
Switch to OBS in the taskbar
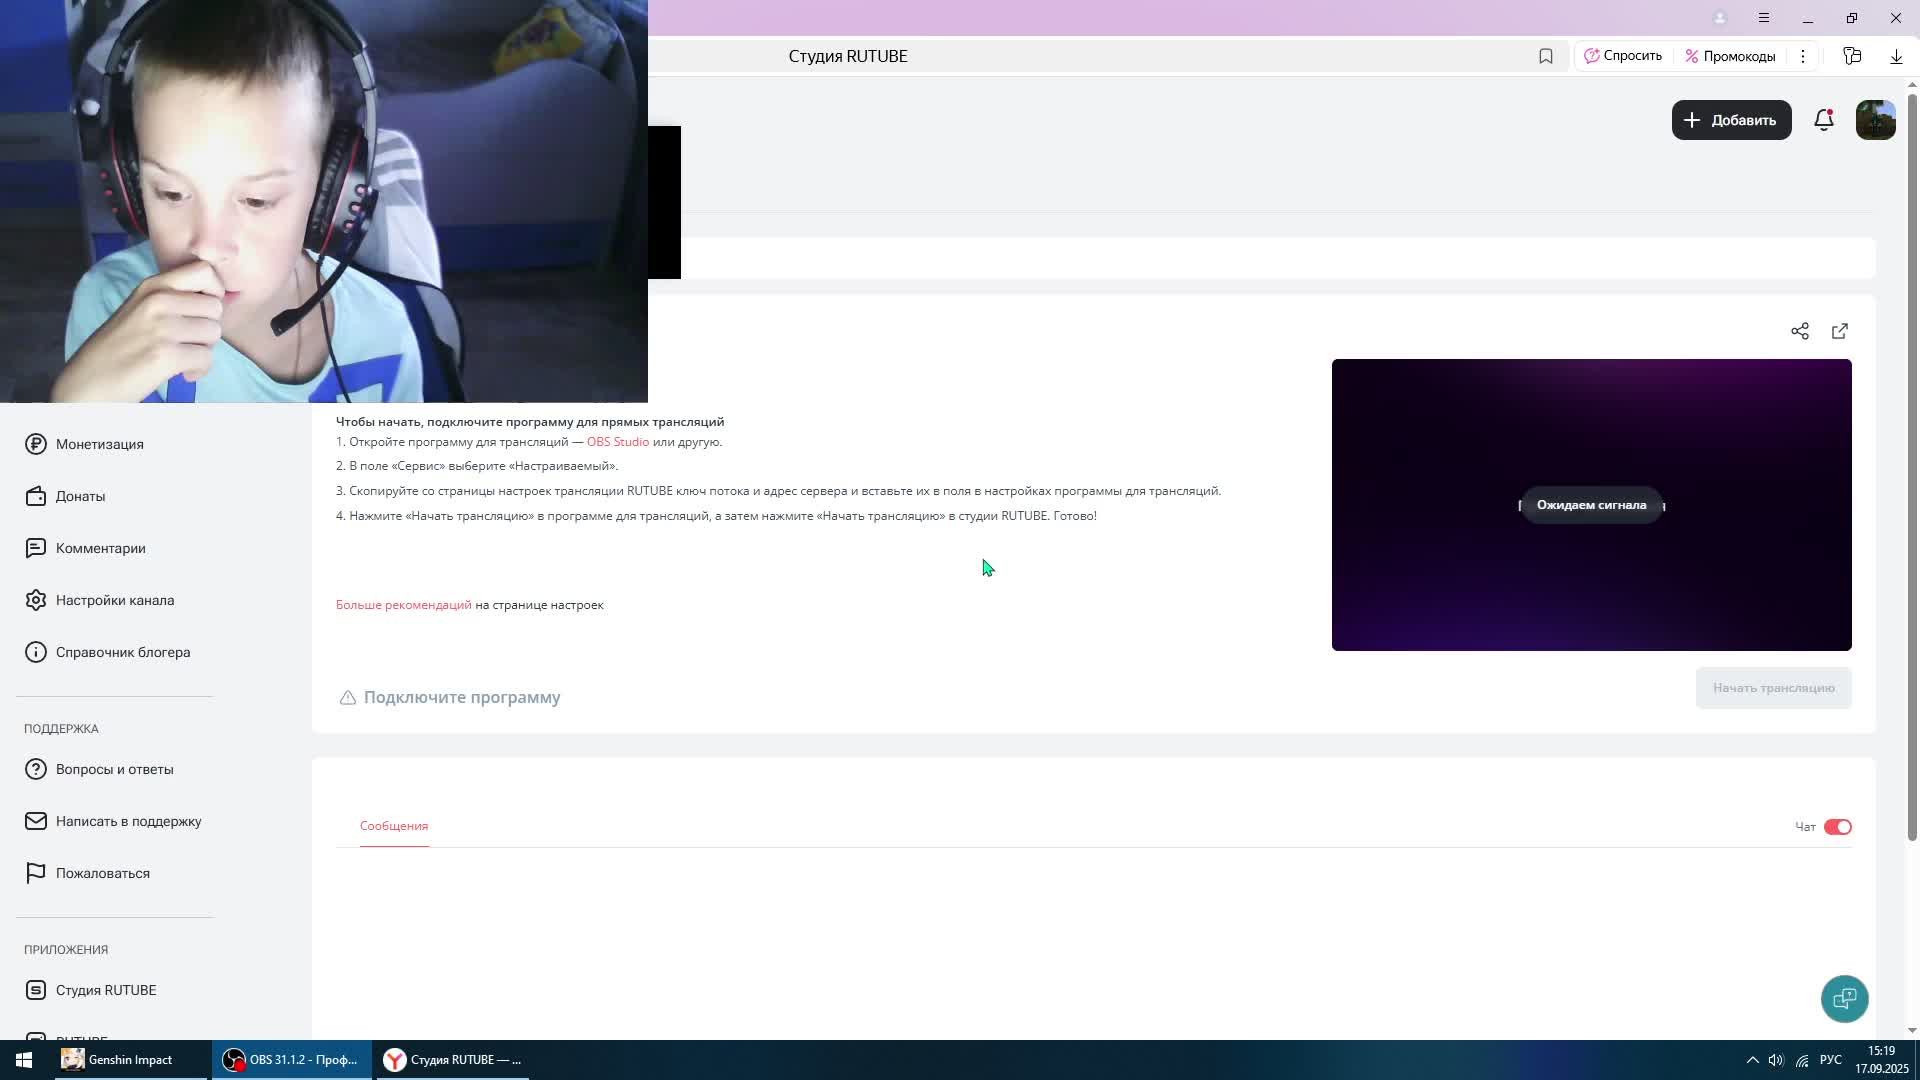click(291, 1060)
